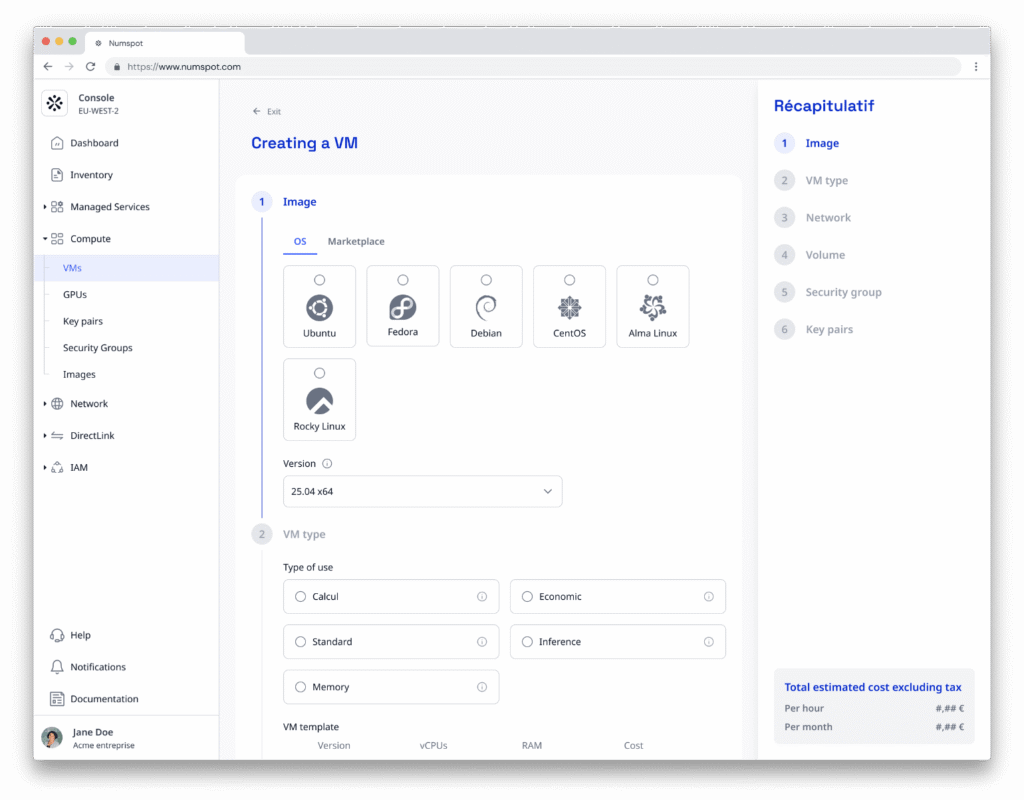Click the Dashboard icon in sidebar
1024x800 pixels.
[x=57, y=143]
